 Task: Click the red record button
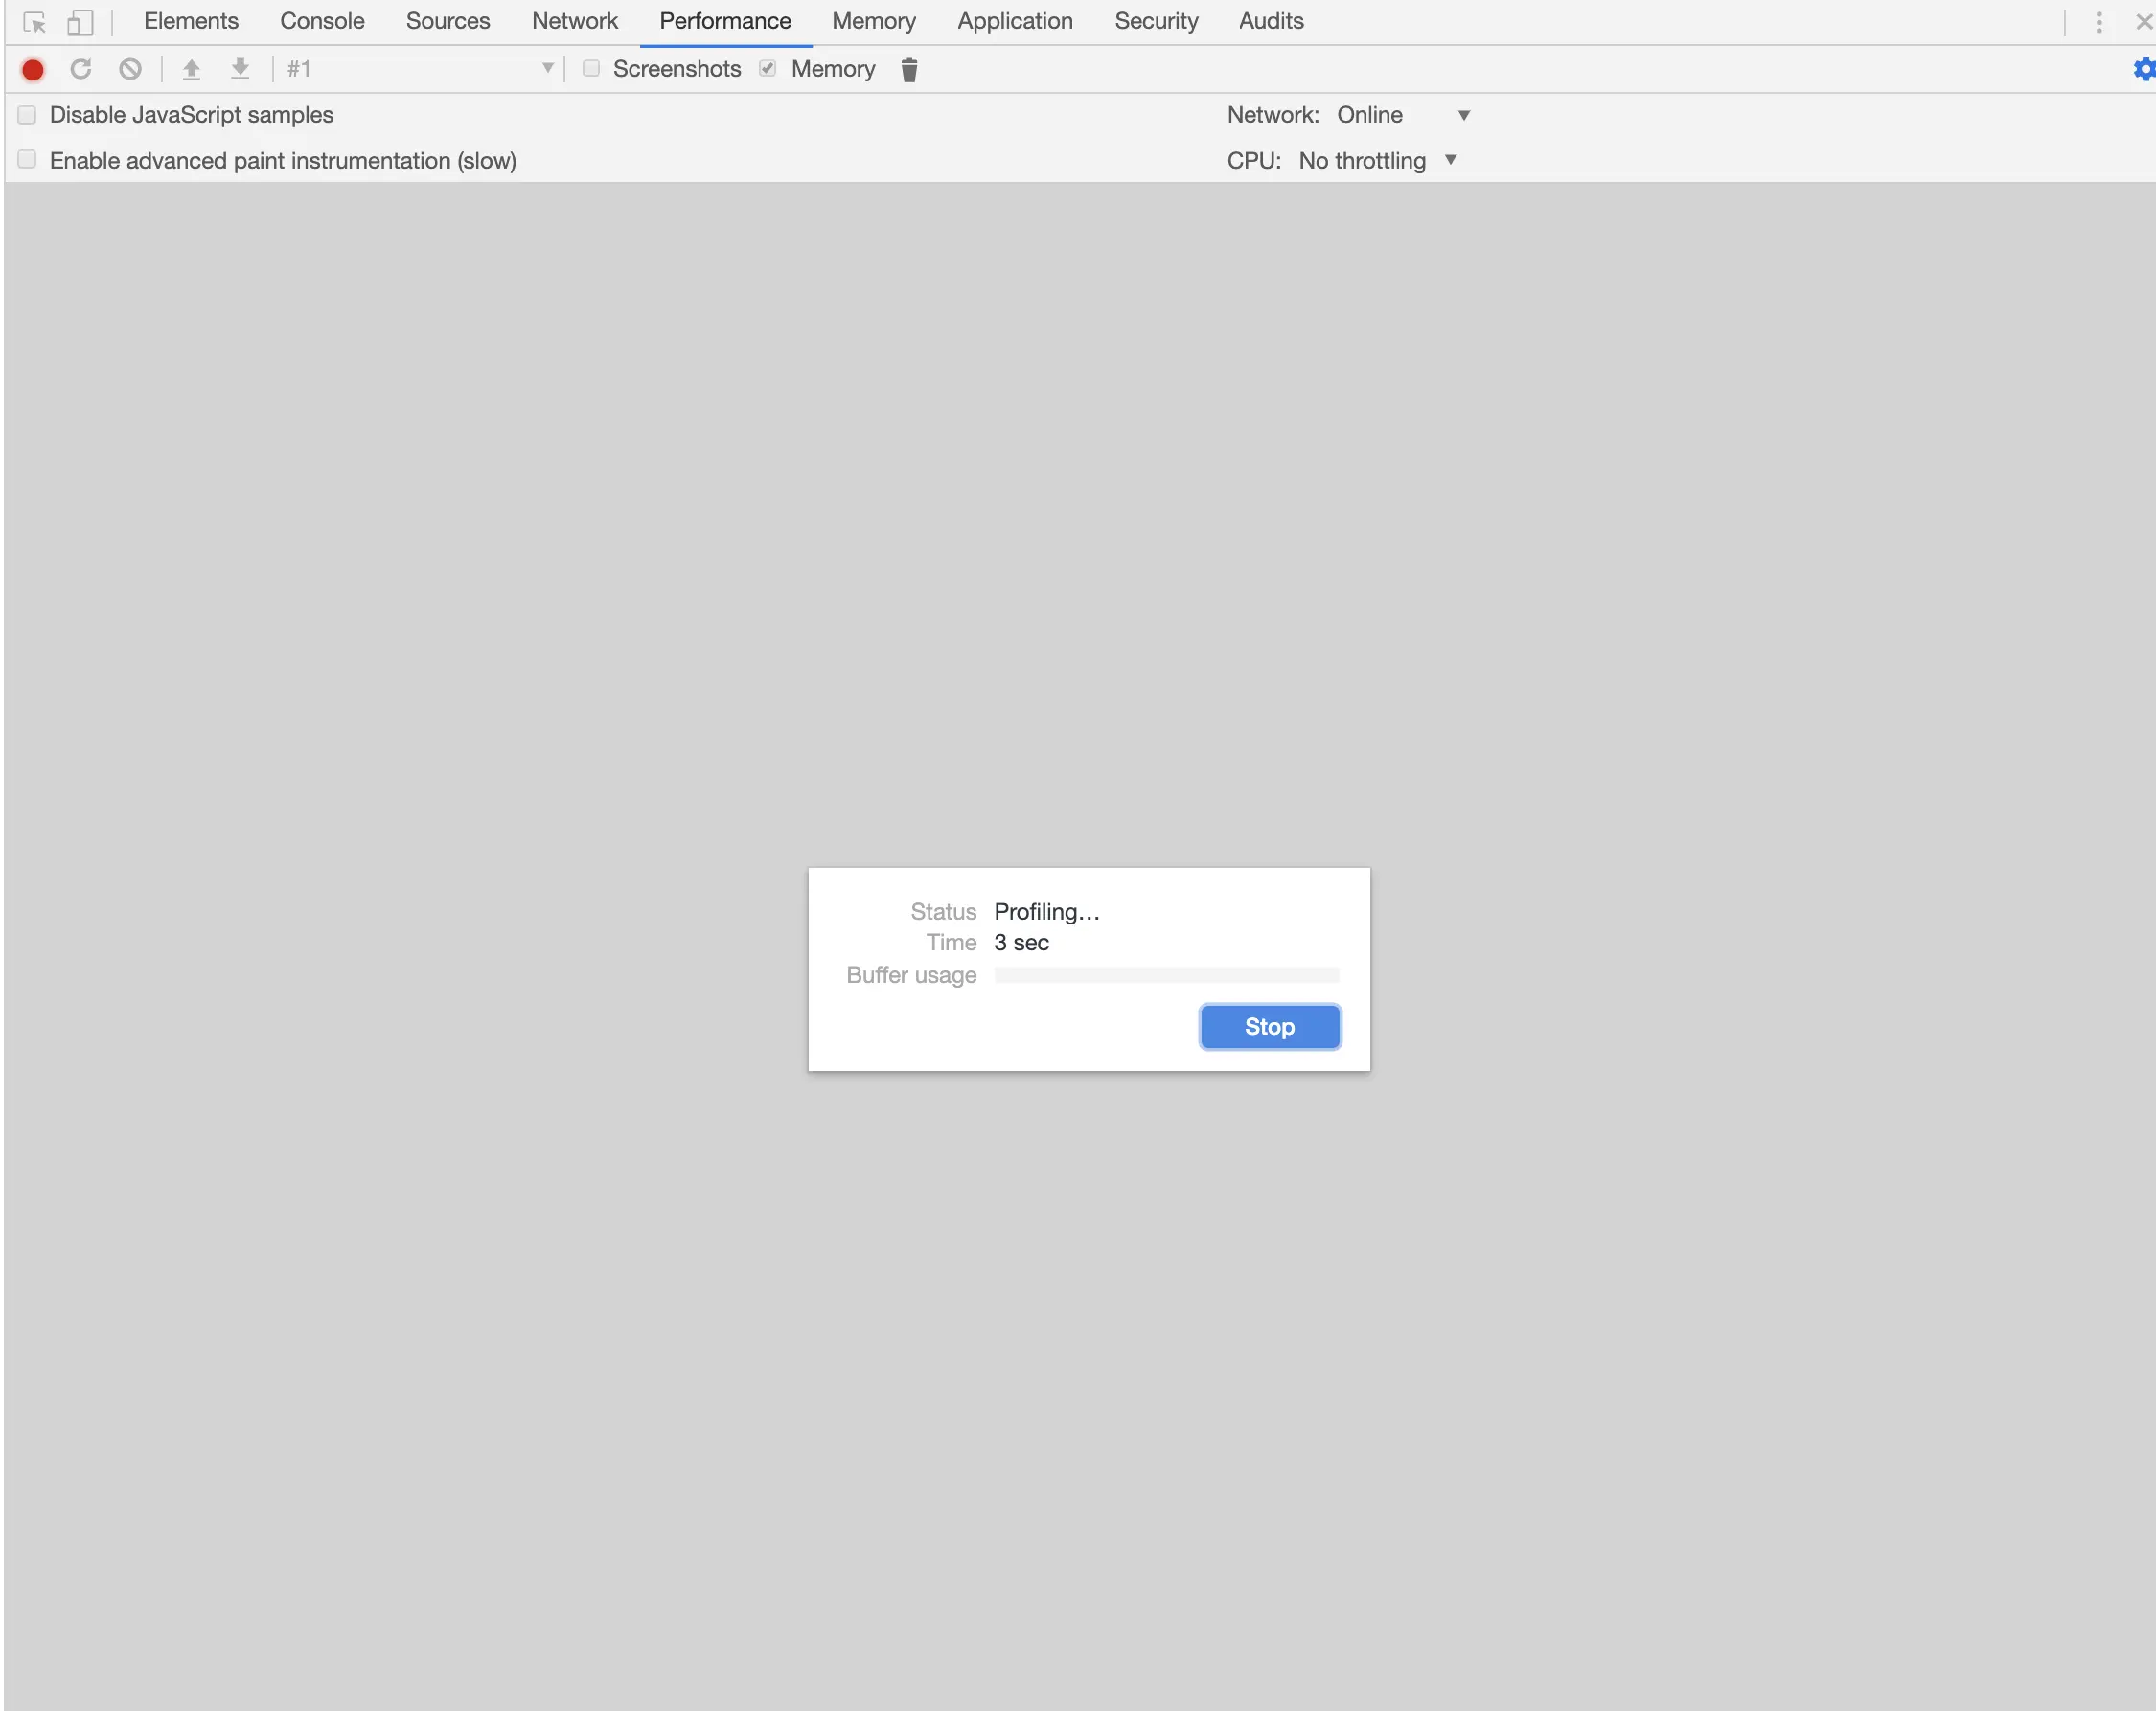[33, 69]
